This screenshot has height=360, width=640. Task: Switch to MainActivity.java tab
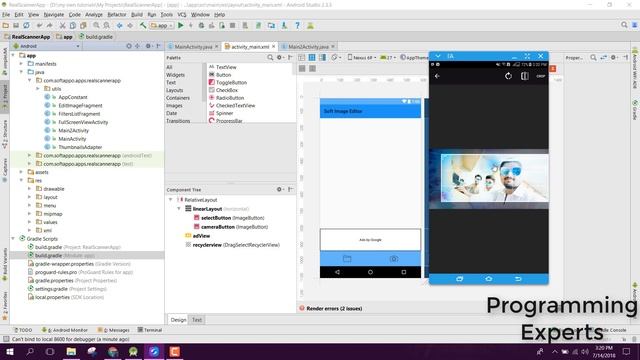pyautogui.click(x=193, y=47)
